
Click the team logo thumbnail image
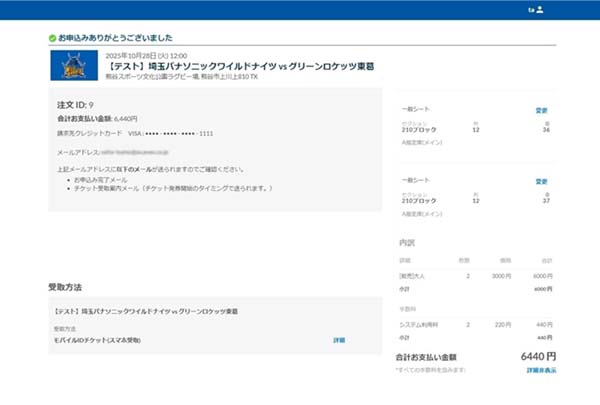click(73, 67)
